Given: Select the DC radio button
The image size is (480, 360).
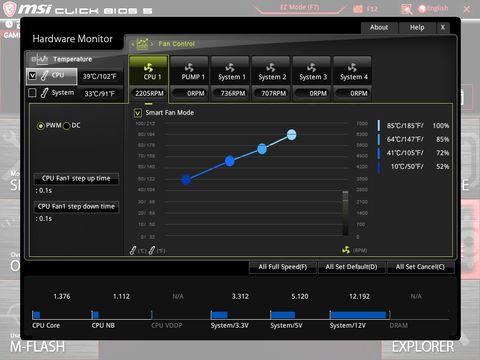Looking at the screenshot, I should pyautogui.click(x=67, y=126).
